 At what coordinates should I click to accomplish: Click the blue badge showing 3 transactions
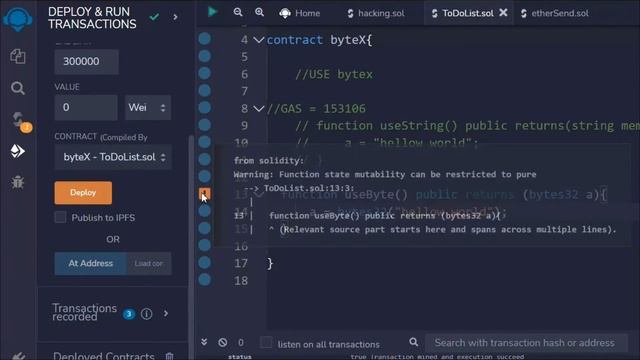tap(129, 314)
